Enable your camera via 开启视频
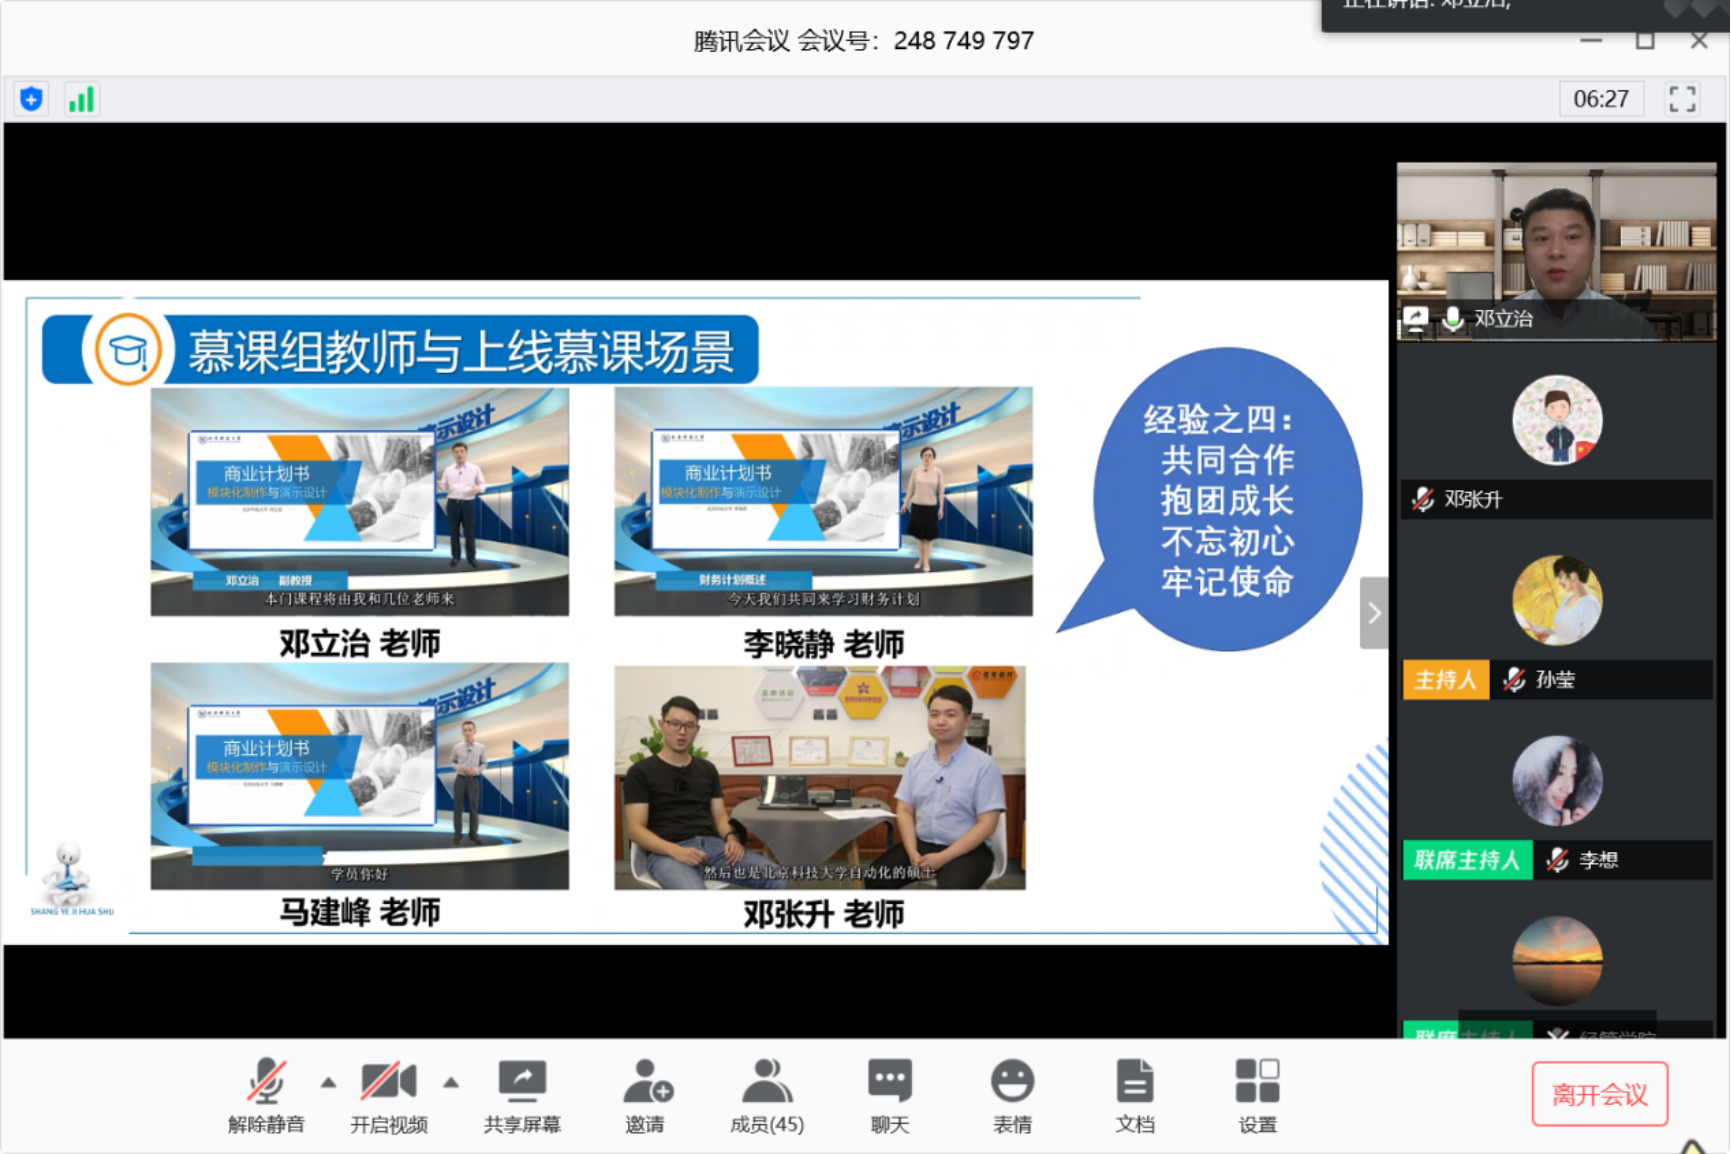The height and width of the screenshot is (1154, 1731). 390,1090
